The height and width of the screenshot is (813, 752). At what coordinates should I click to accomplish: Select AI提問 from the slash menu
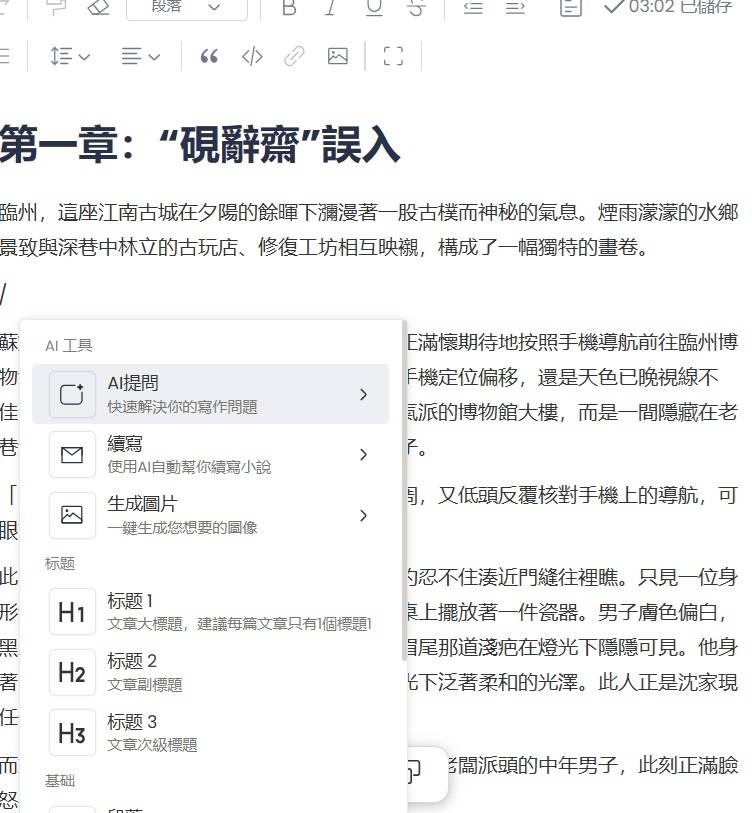[x=210, y=394]
